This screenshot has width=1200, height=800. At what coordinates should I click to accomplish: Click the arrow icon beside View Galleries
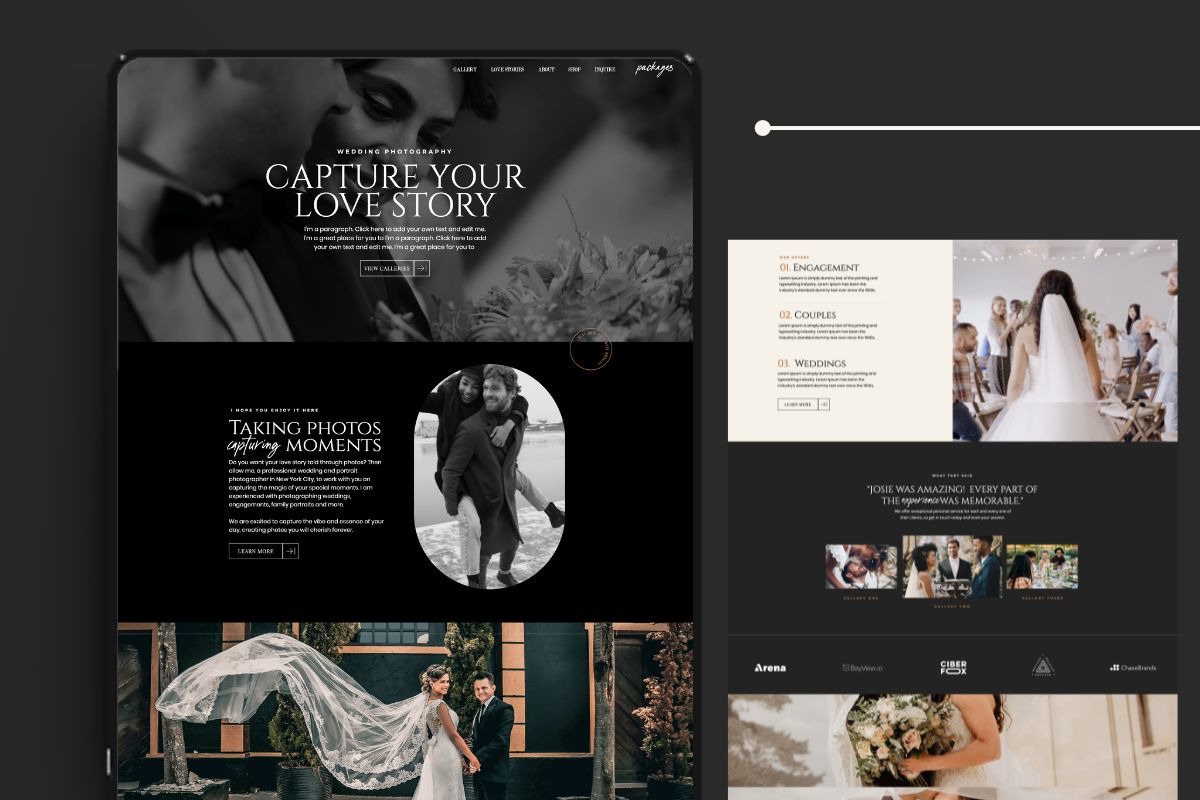[422, 268]
